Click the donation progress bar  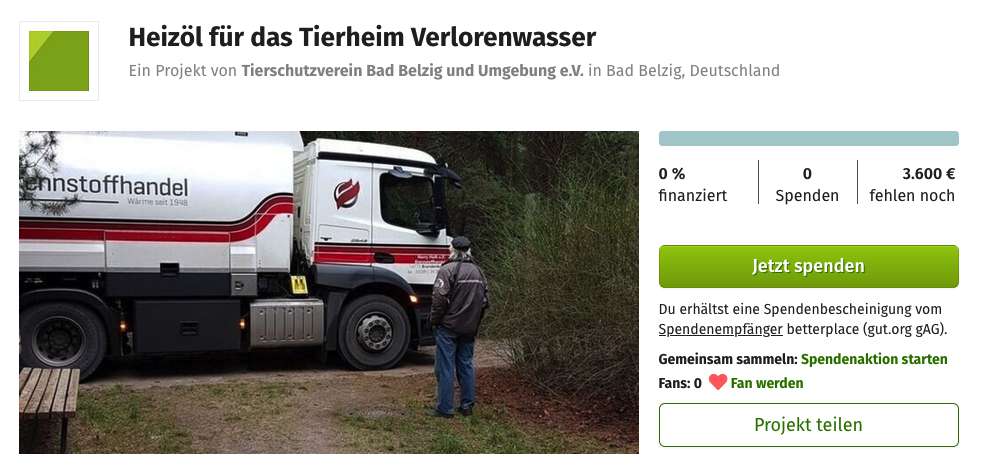click(x=809, y=138)
